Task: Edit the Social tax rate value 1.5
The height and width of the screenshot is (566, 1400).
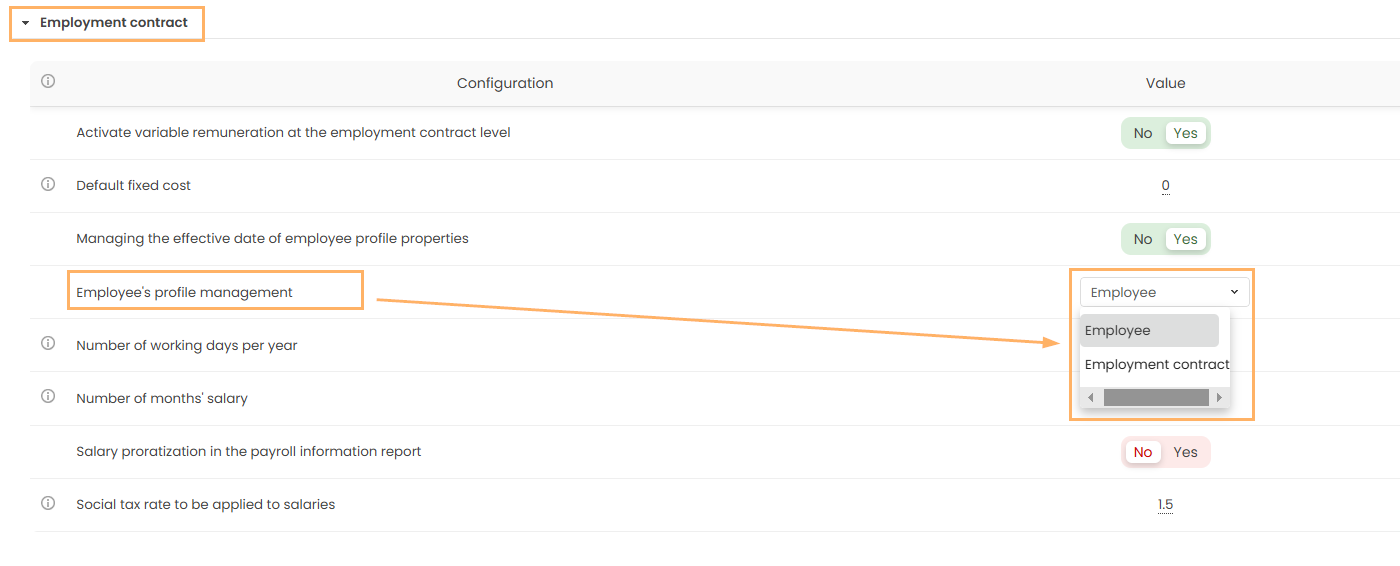Action: (x=1165, y=505)
